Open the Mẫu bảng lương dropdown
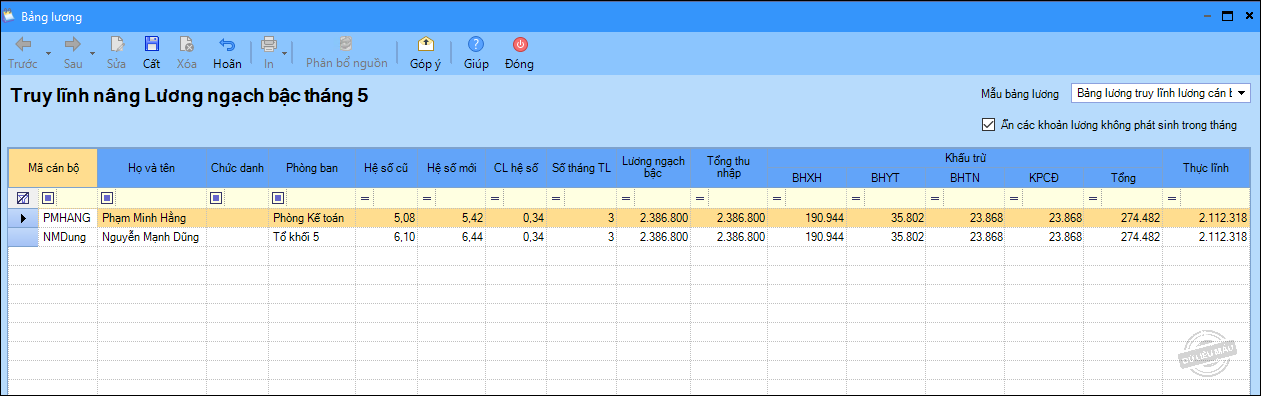Screen dimensions: 1261x396 [x=1241, y=93]
